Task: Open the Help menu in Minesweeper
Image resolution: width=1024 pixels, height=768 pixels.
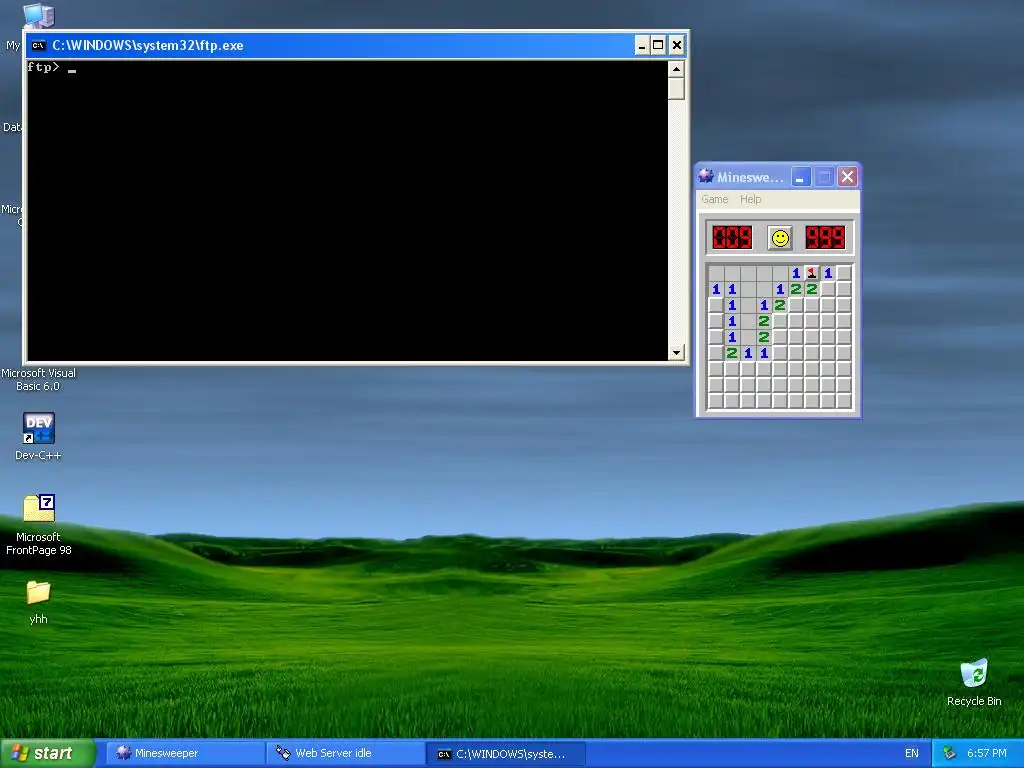Action: click(x=750, y=199)
